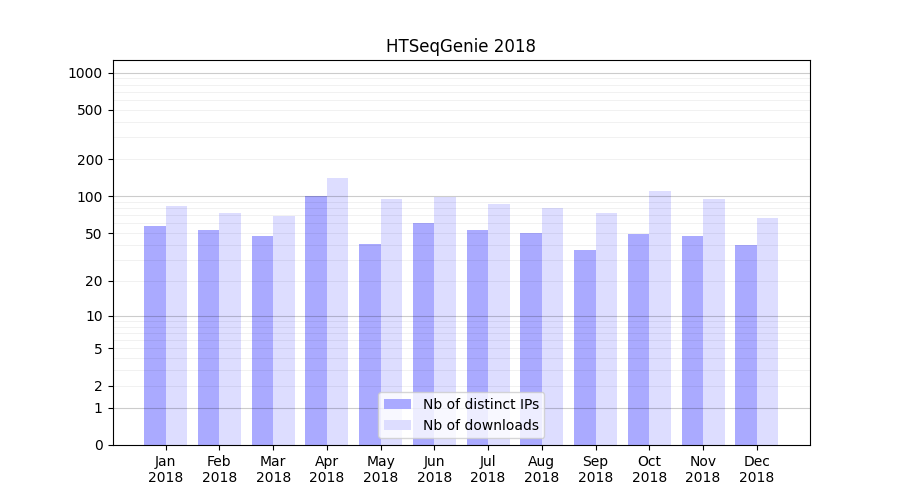
Task: Click the downloads legend color swatch
Action: tap(397, 425)
